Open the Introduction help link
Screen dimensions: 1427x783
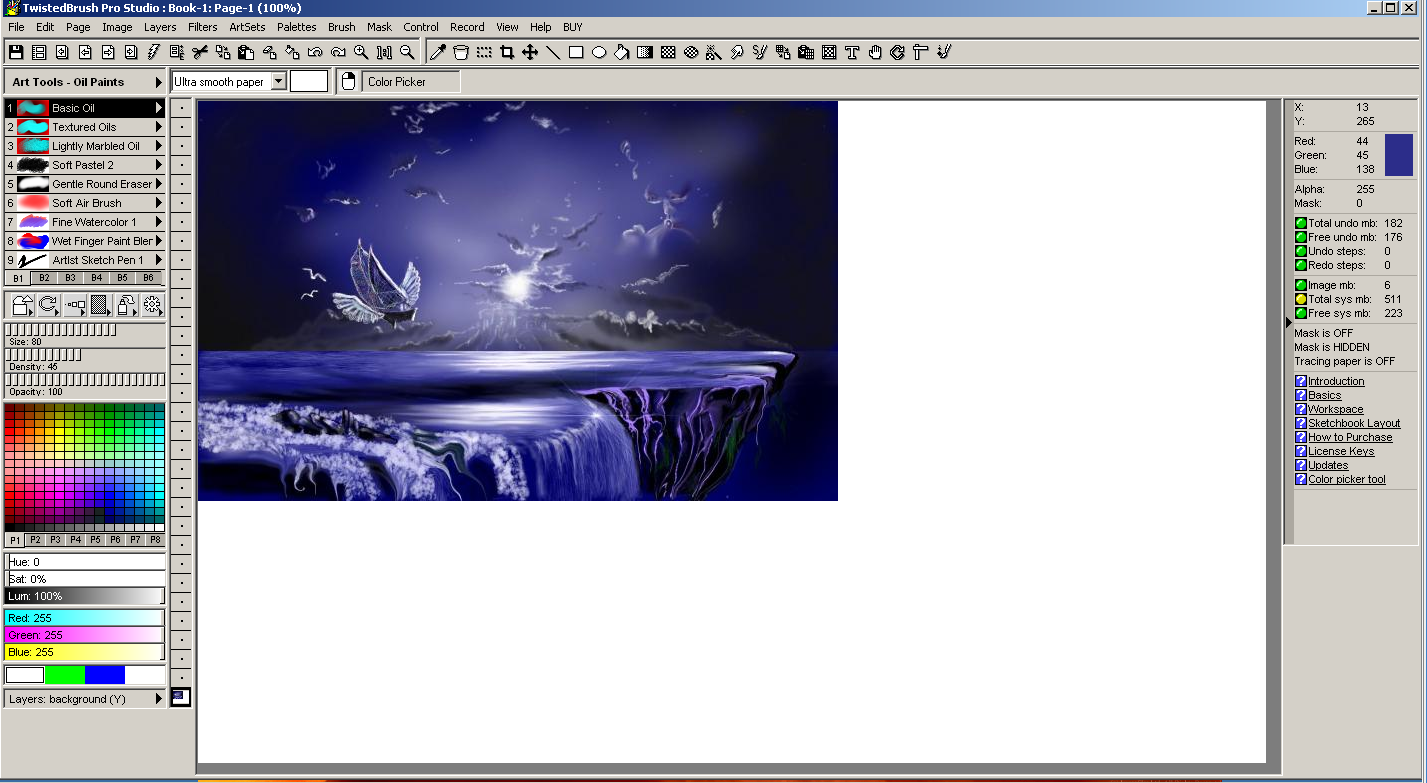[1336, 381]
